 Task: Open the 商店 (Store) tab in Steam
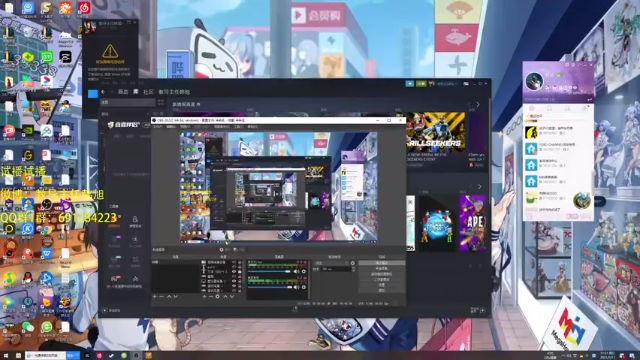click(x=123, y=92)
